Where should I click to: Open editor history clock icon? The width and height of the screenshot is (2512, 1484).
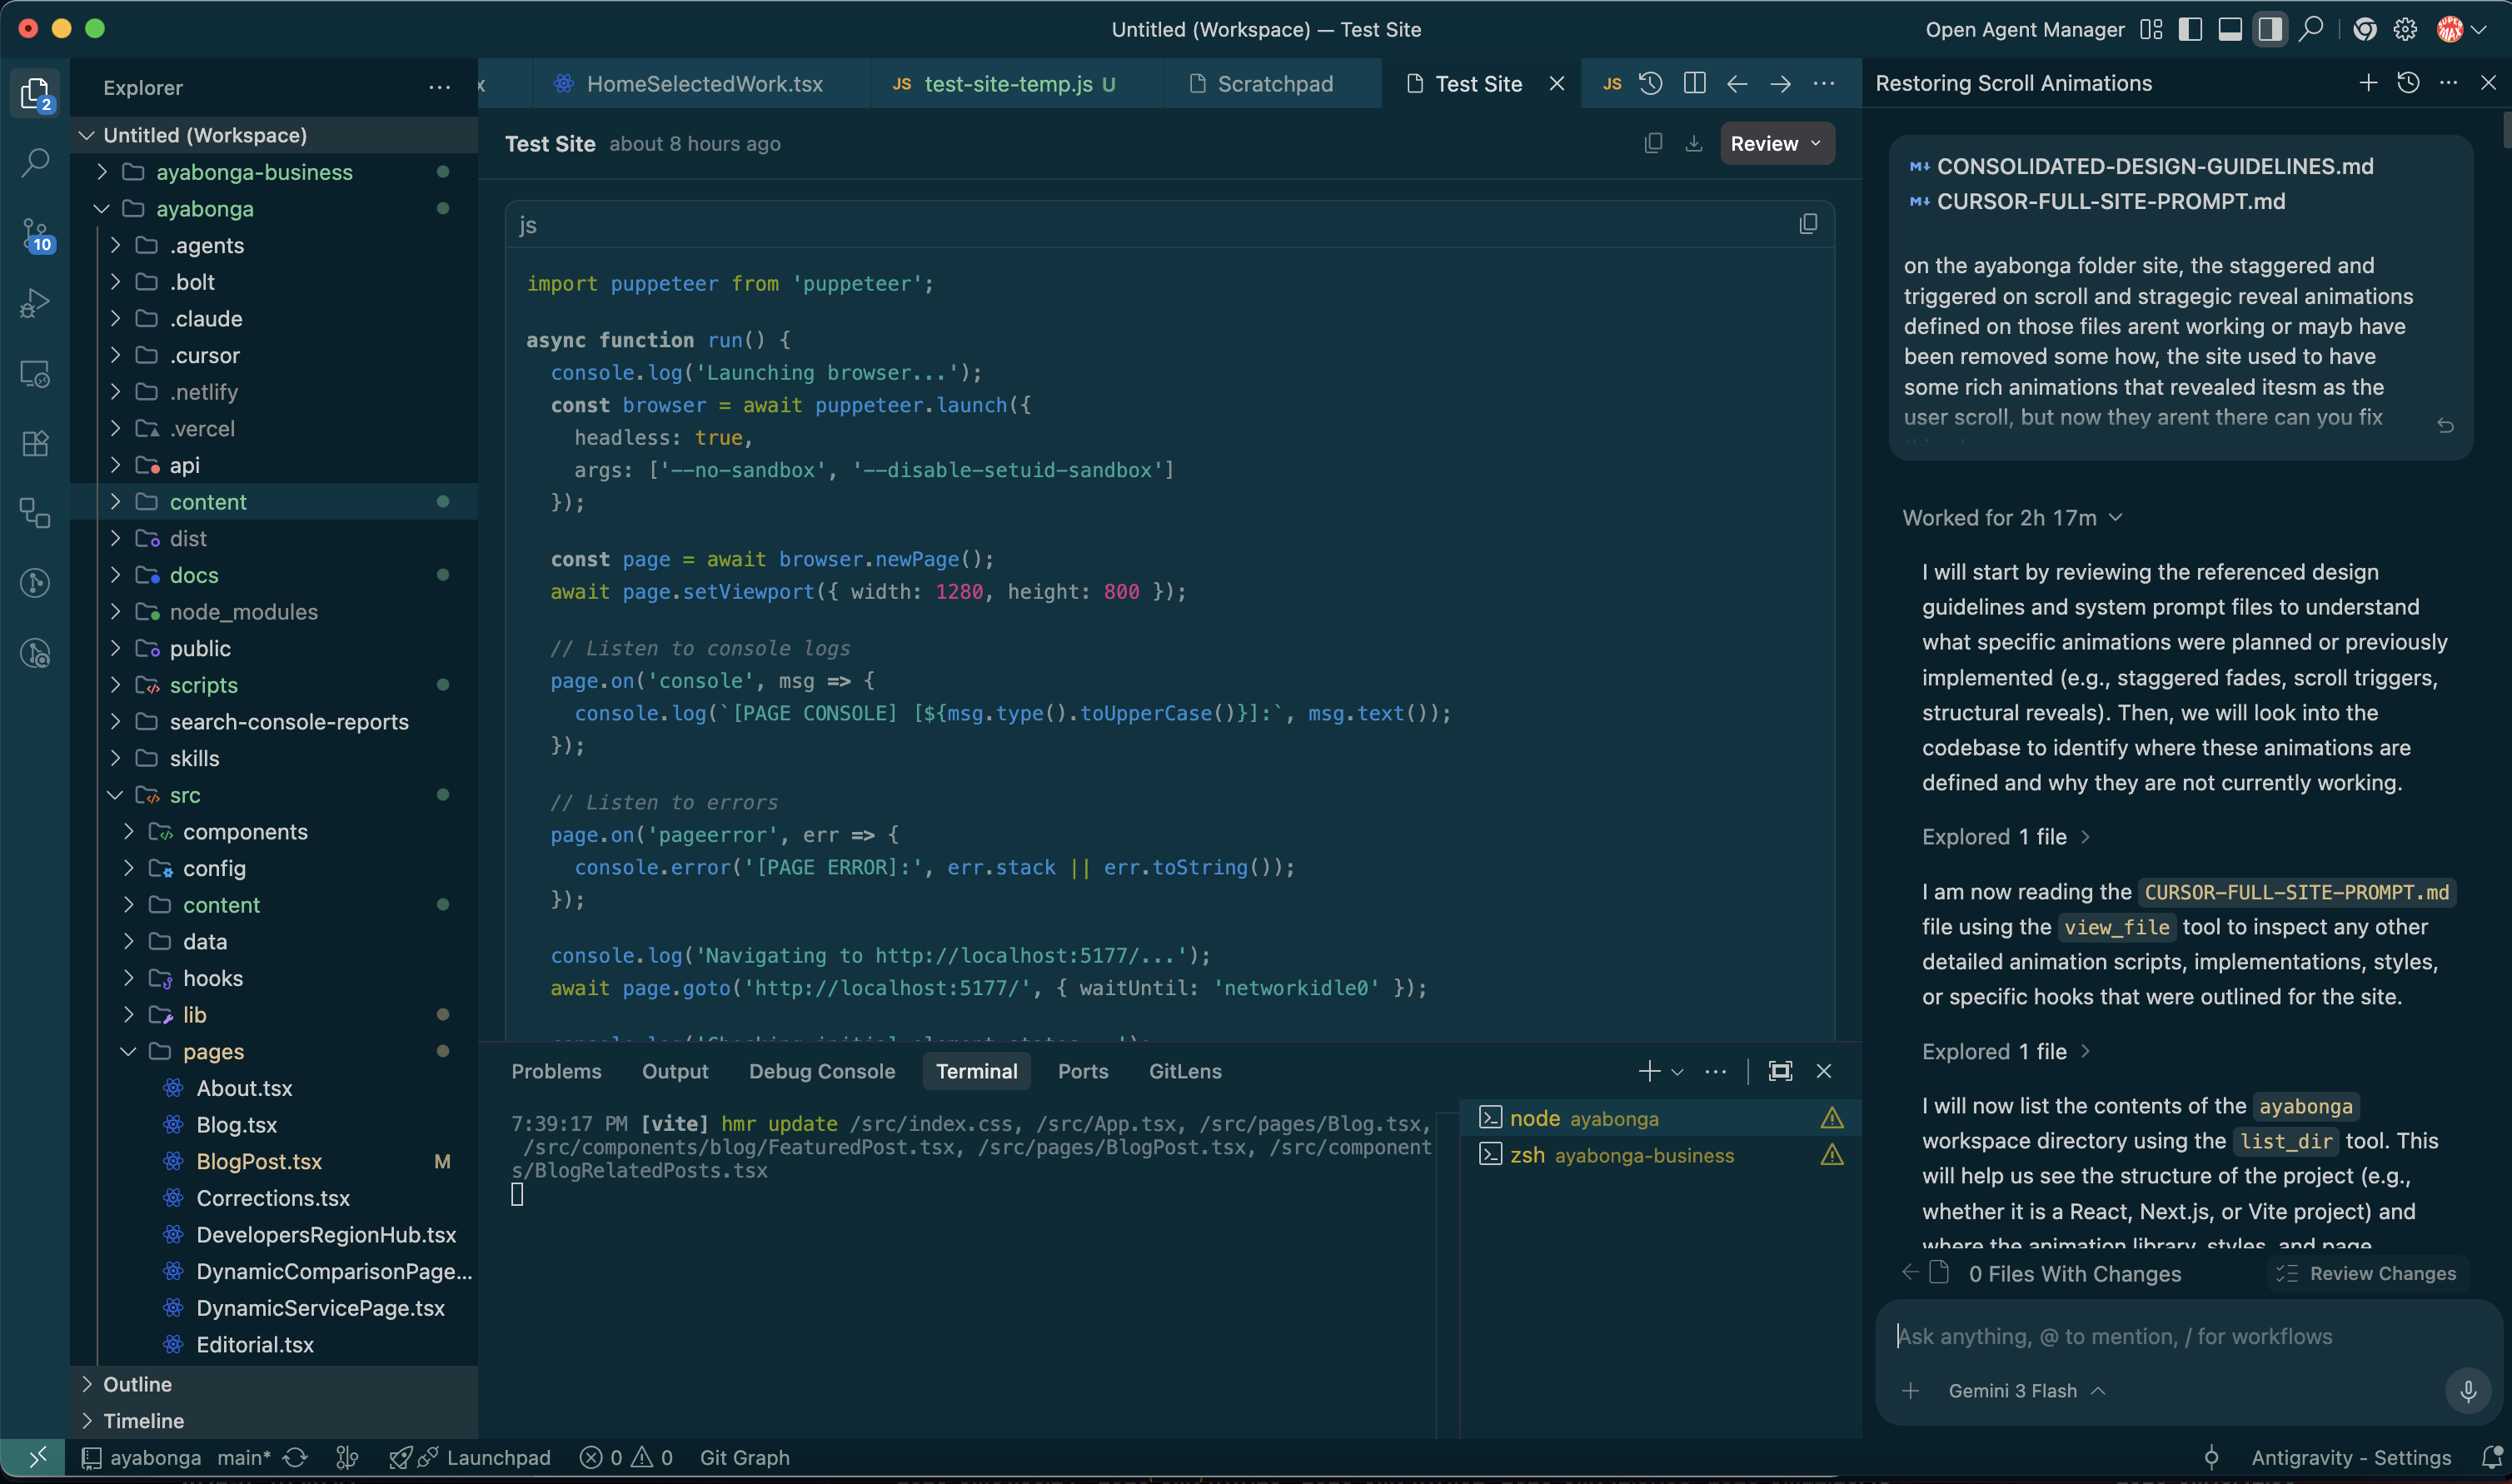point(1651,84)
